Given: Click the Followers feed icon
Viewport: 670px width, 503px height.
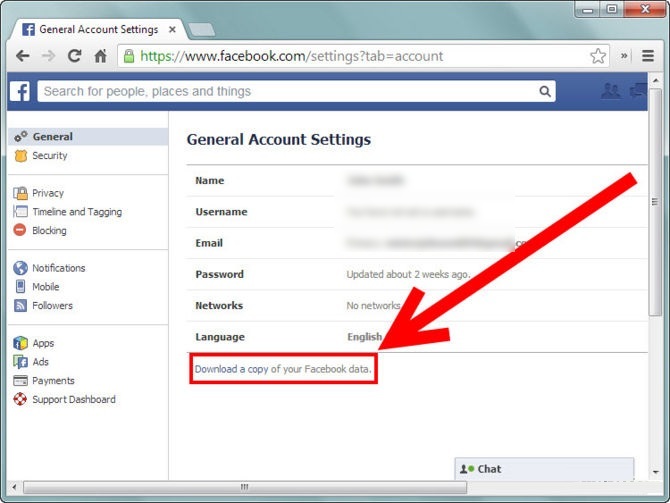Looking at the screenshot, I should pos(20,305).
